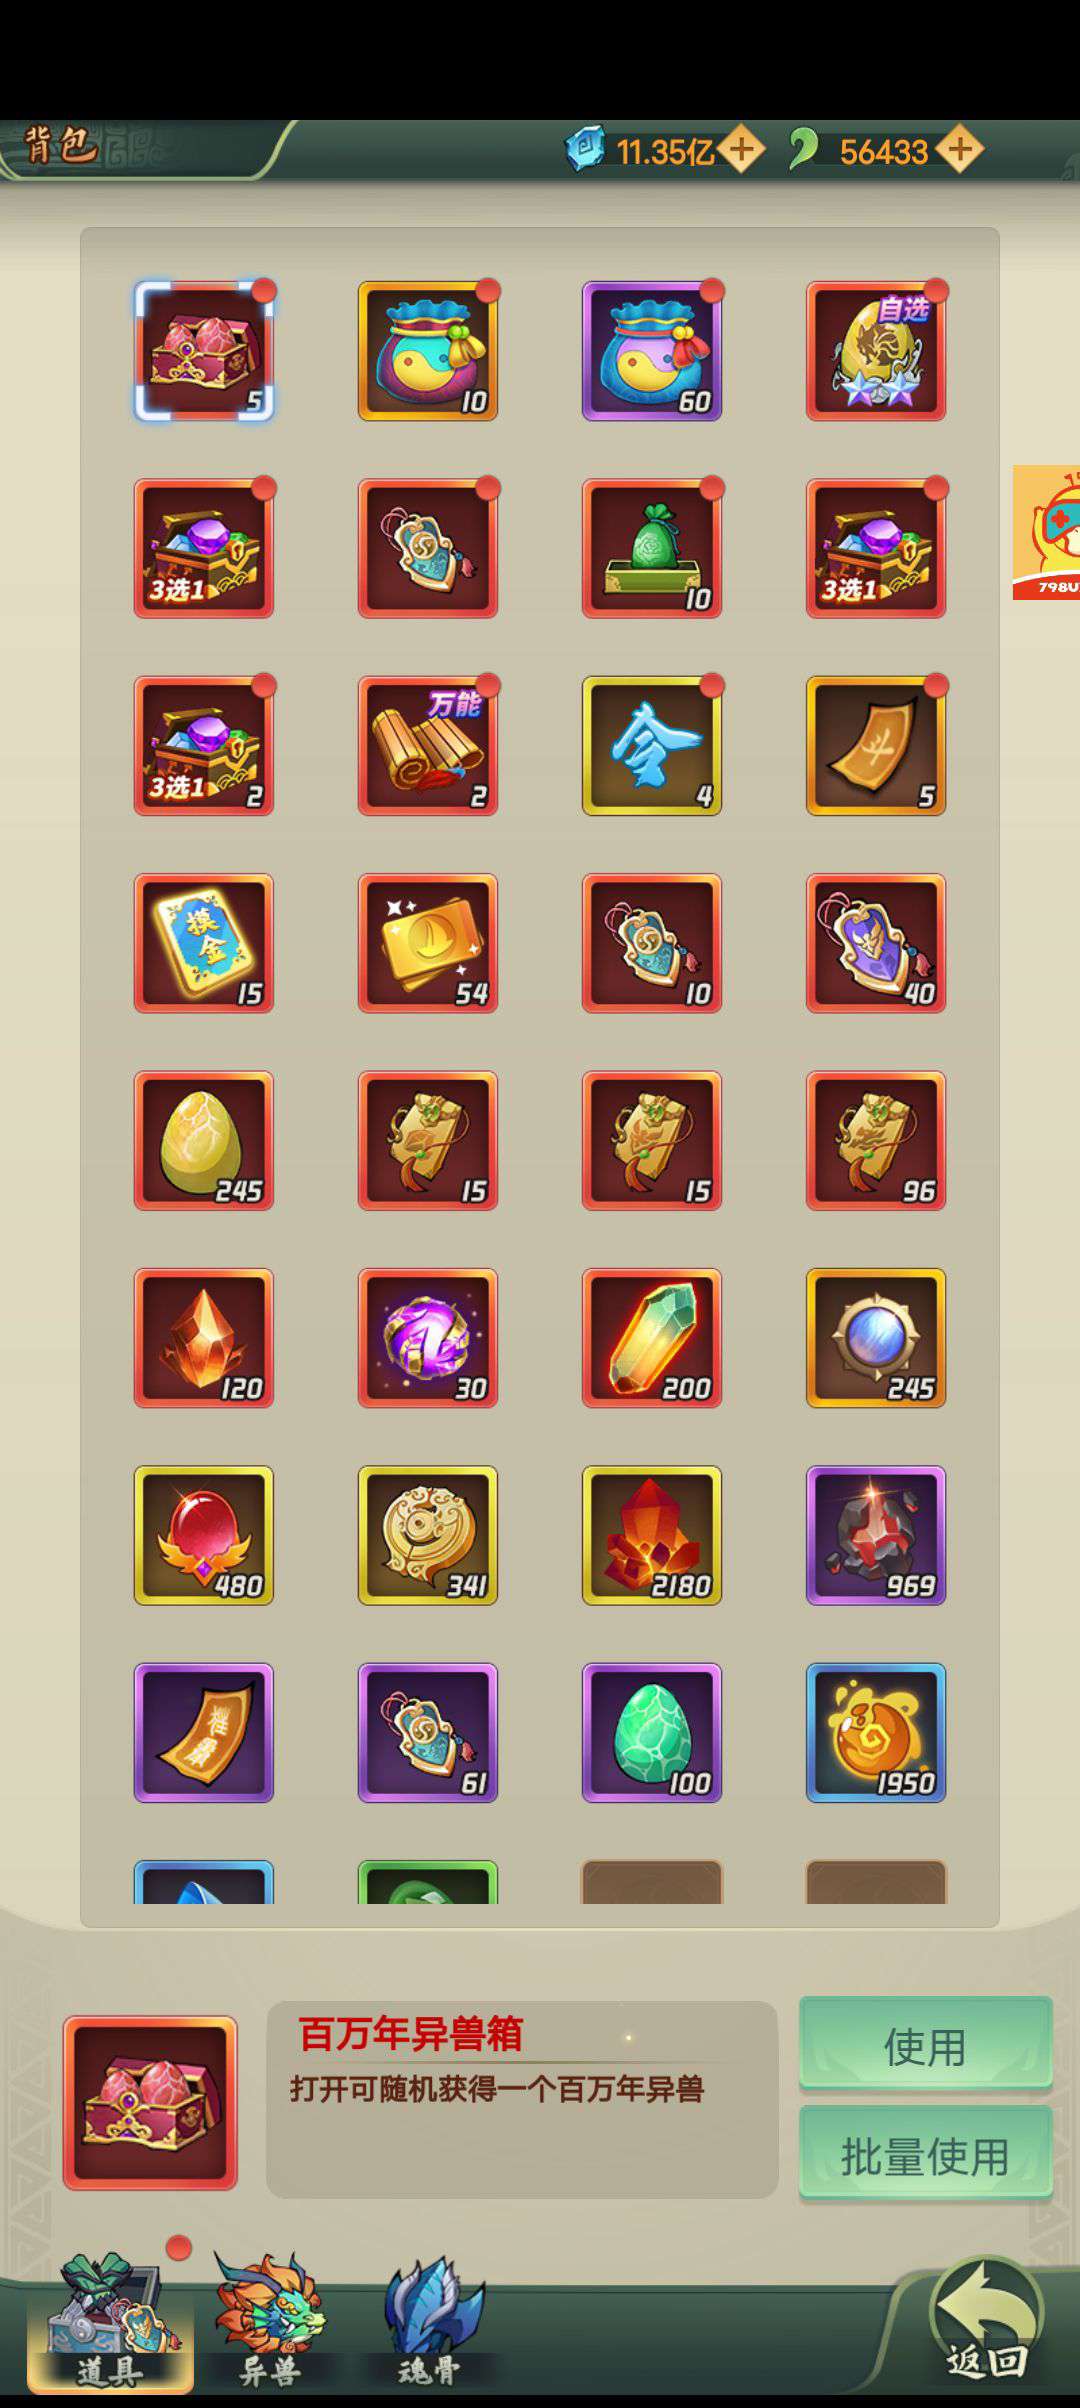Select the golden flame orb with 1950
The image size is (1080, 2408).
click(876, 1733)
